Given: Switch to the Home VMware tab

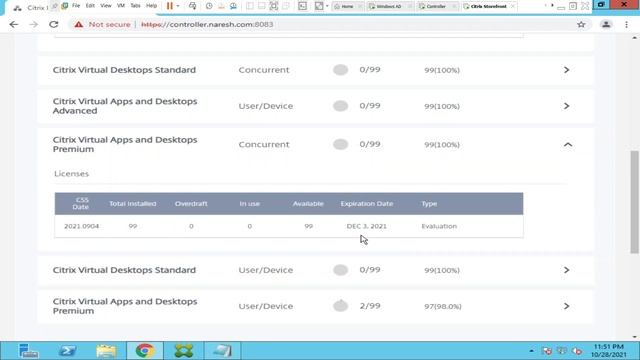Looking at the screenshot, I should pyautogui.click(x=347, y=6).
